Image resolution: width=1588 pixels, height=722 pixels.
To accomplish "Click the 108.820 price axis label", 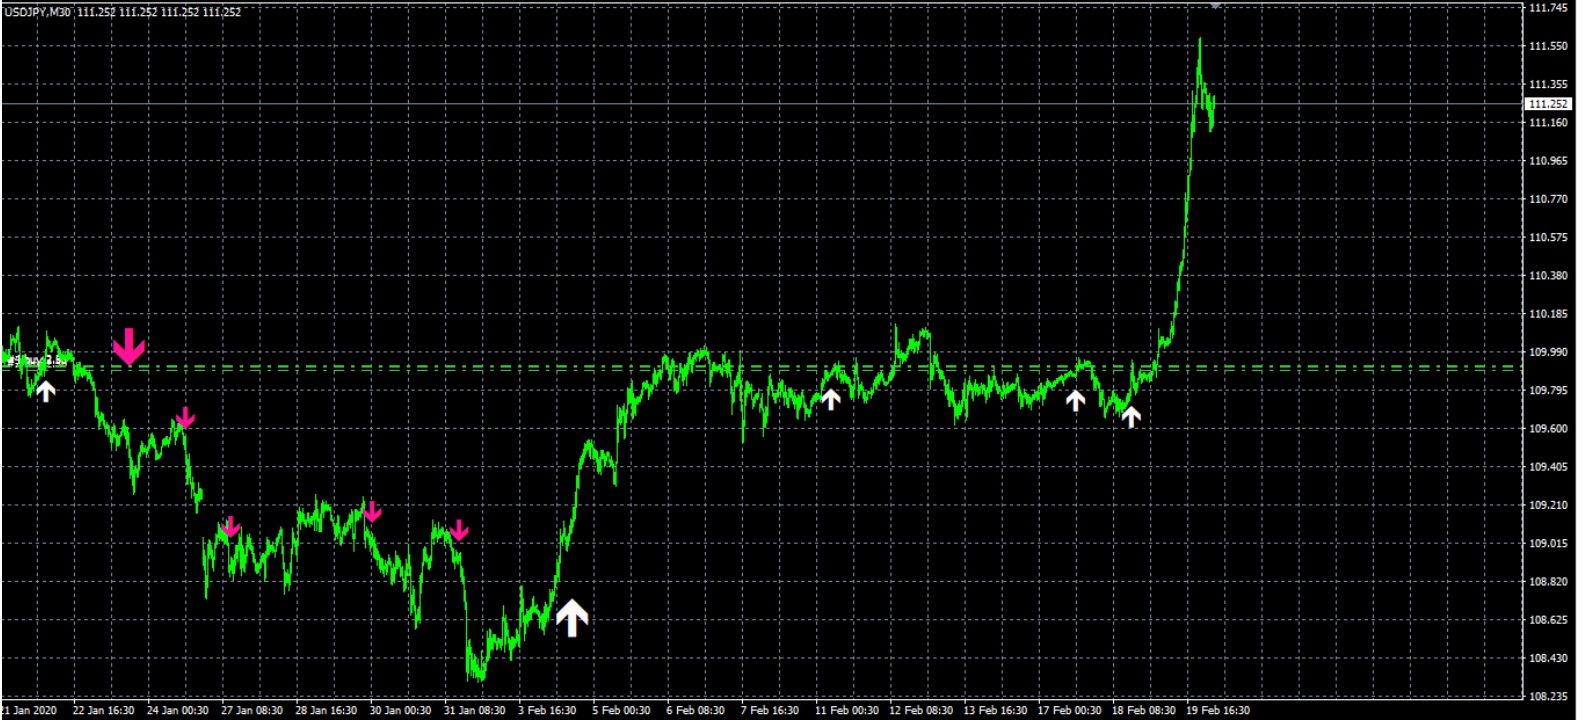I will click(x=1549, y=582).
